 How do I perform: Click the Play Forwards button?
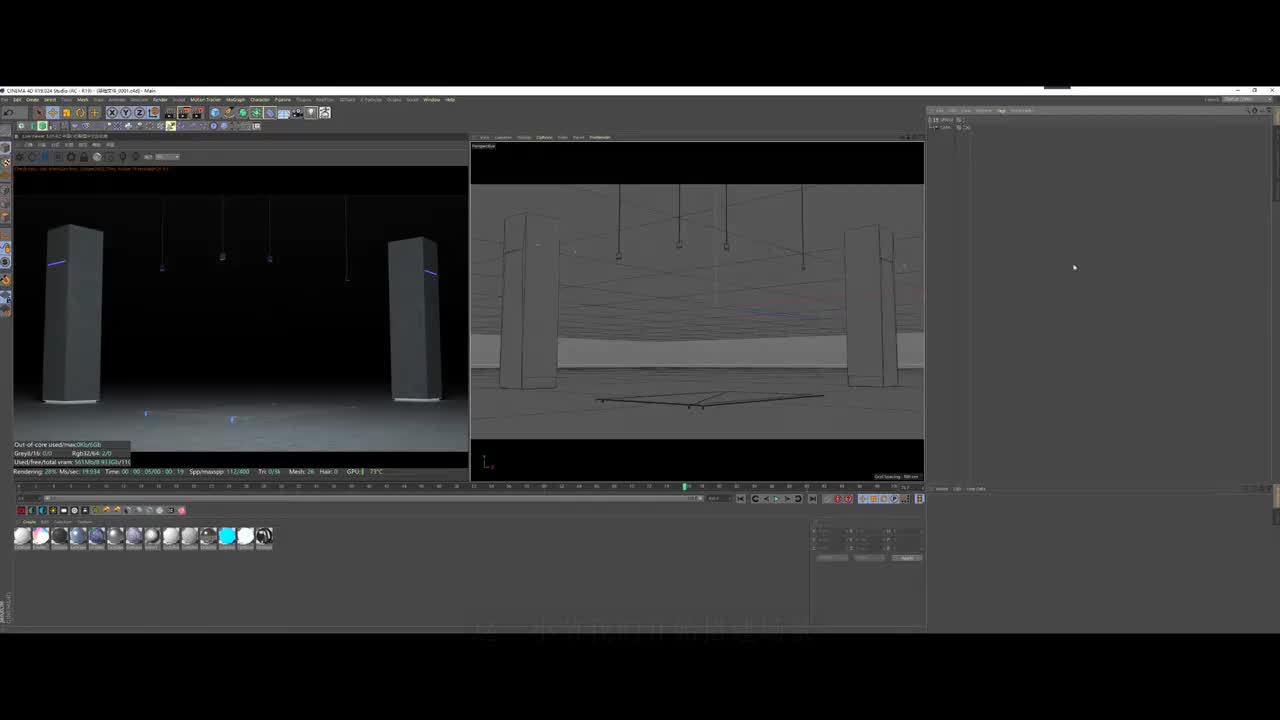776,499
